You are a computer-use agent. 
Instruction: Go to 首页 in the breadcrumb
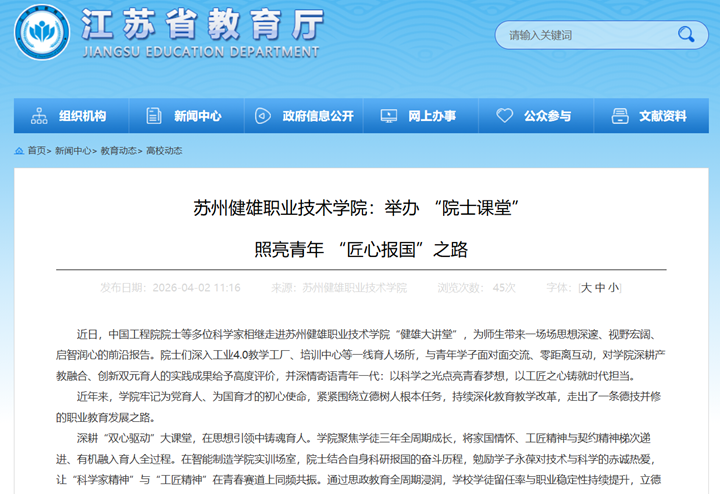(x=37, y=150)
